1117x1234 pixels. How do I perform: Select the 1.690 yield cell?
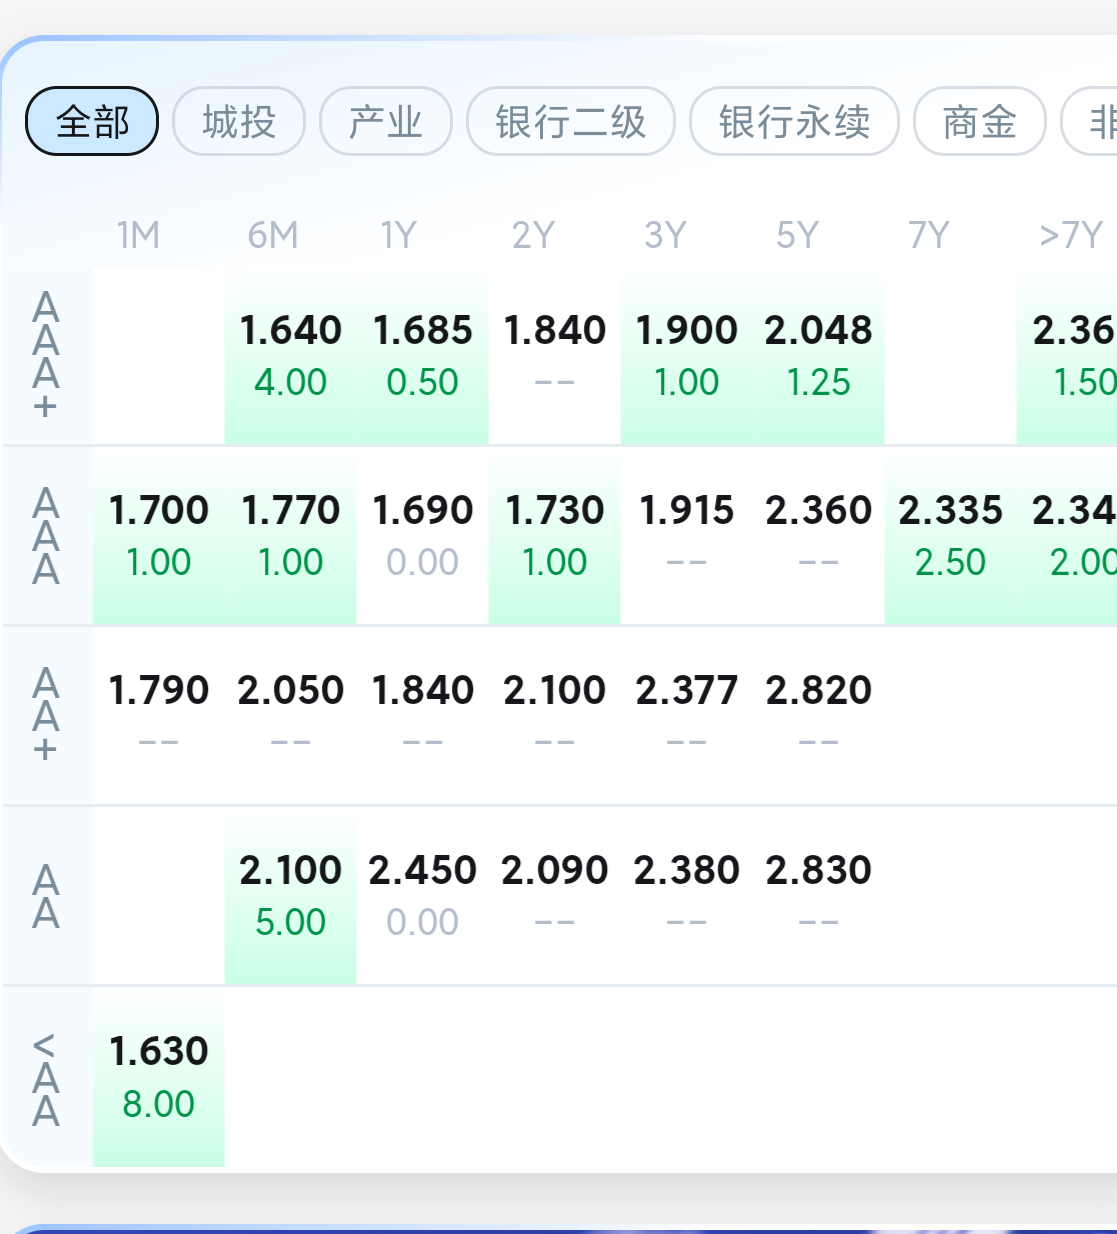tap(423, 536)
